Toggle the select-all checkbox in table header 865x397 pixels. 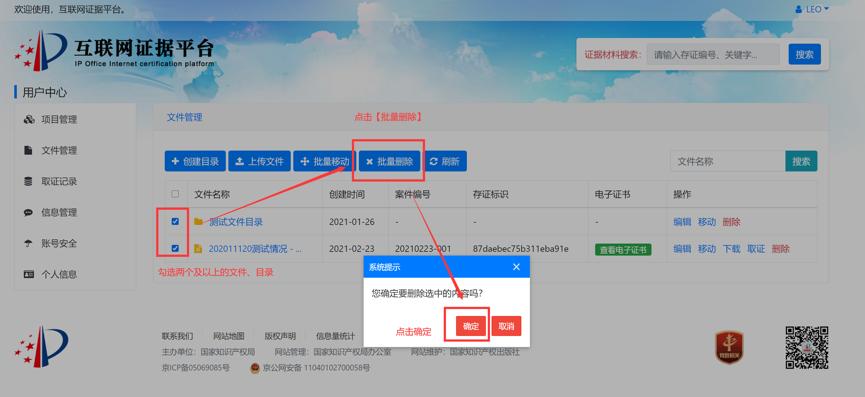click(175, 194)
